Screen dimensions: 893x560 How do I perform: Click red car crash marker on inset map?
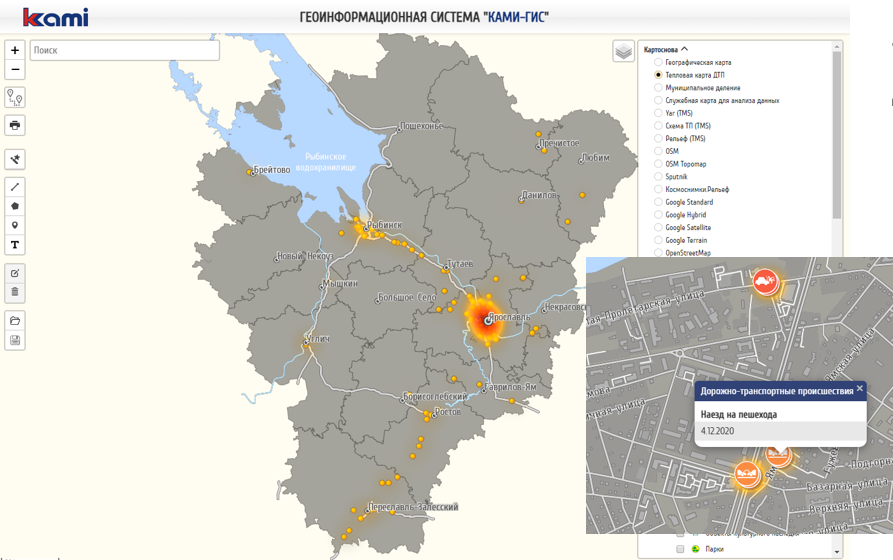point(765,281)
